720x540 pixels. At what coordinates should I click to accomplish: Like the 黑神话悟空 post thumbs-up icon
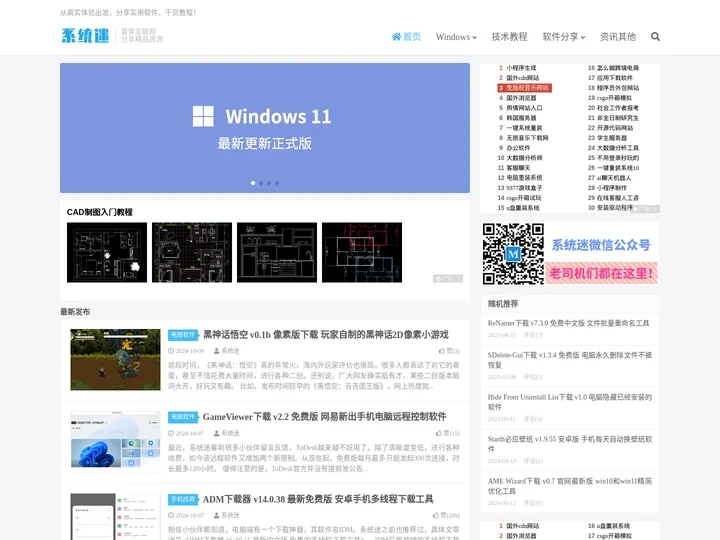pos(442,351)
